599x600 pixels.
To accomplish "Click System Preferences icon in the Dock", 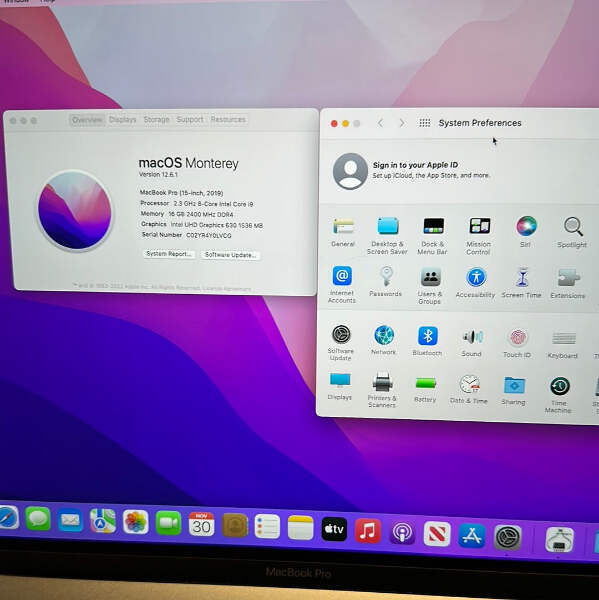I will [x=508, y=538].
